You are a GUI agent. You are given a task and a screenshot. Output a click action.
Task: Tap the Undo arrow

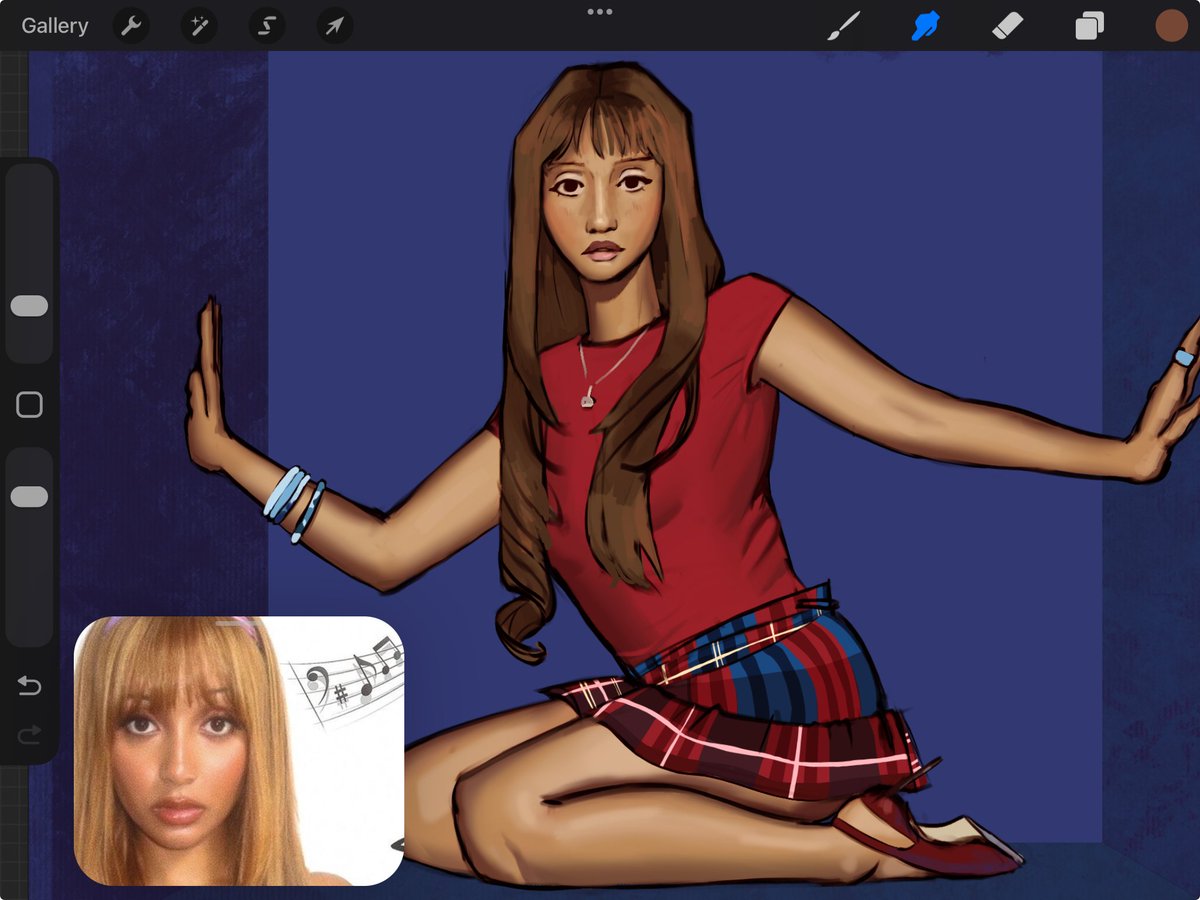pos(29,685)
